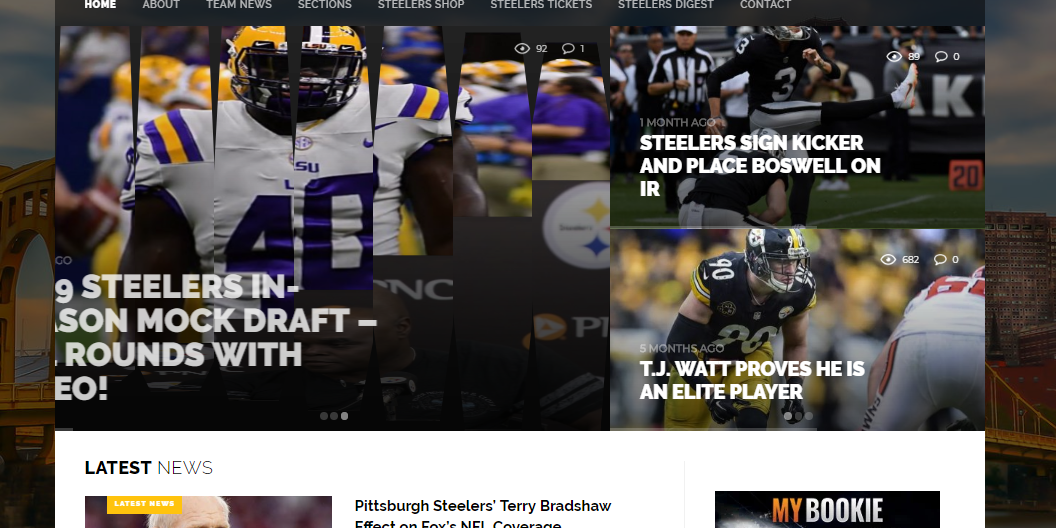Select third dot of main slider
Viewport: 1056px width, 528px height.
click(345, 416)
